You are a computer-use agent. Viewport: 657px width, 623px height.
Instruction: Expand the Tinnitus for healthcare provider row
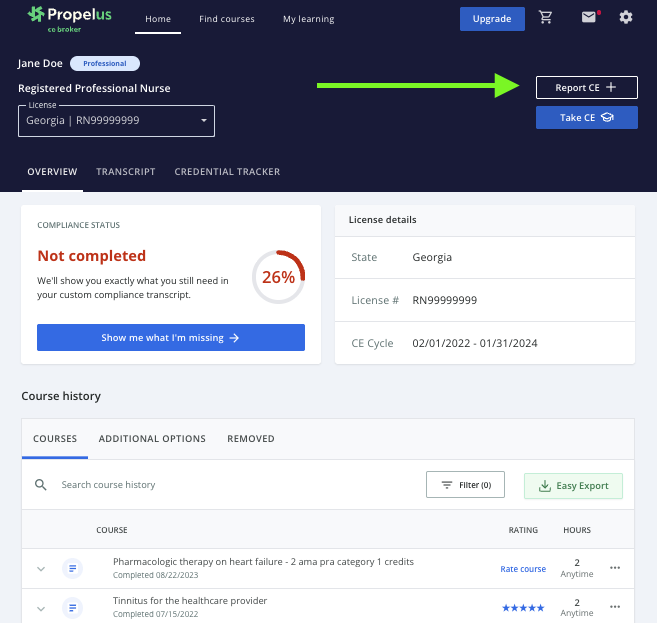(x=41, y=607)
